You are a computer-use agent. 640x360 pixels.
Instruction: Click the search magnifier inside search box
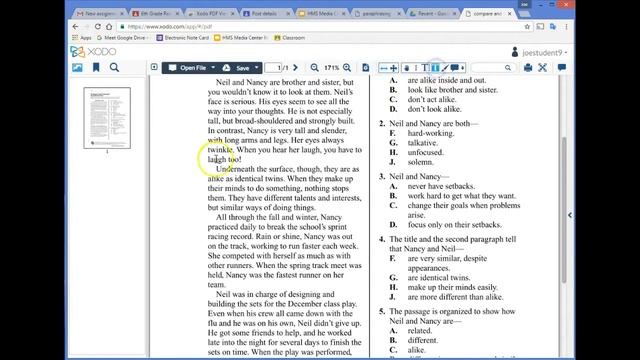click(508, 68)
